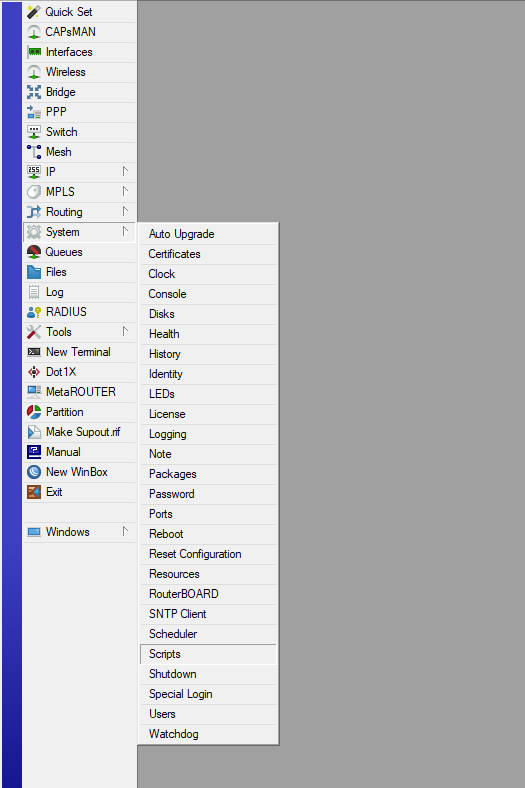Expand the Windows submenu arrow
This screenshot has width=525, height=788.
pos(125,532)
